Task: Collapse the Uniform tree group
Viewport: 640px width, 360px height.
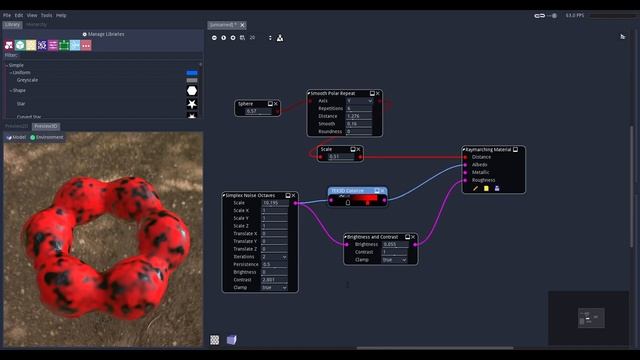Action: point(11,73)
